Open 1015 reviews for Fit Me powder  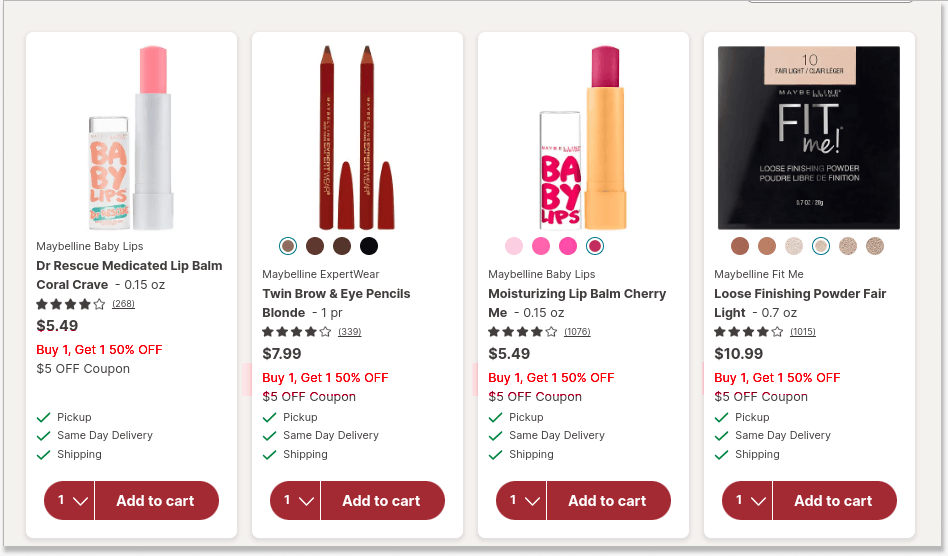click(x=803, y=332)
